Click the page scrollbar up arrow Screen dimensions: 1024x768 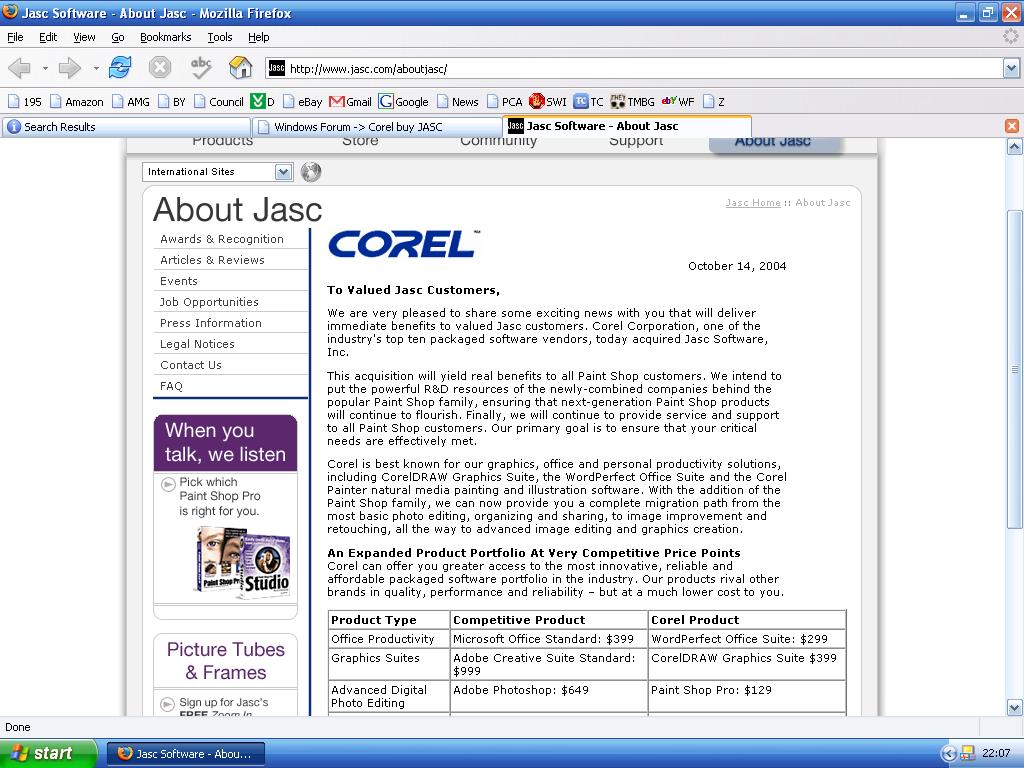point(1014,146)
